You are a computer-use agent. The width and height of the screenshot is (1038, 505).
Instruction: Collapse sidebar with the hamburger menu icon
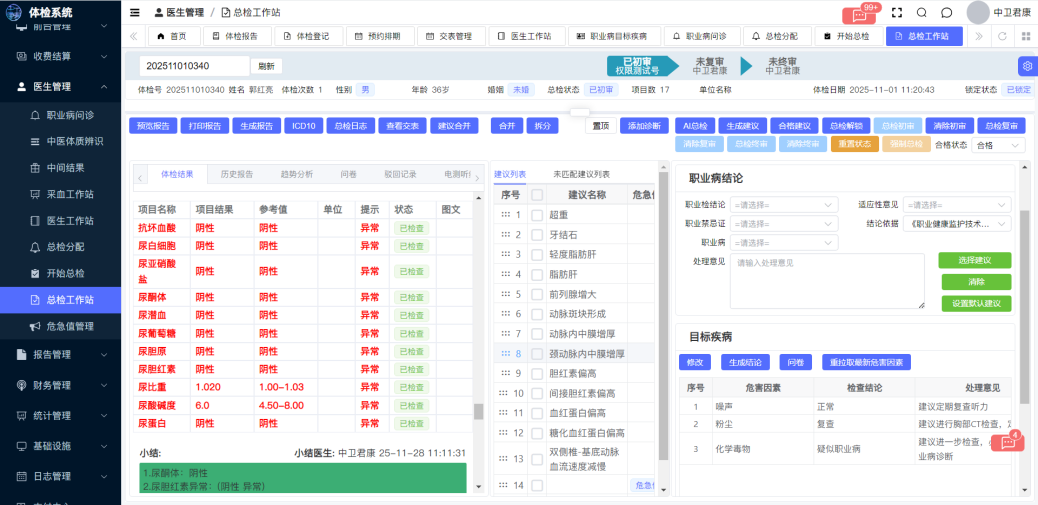[135, 12]
